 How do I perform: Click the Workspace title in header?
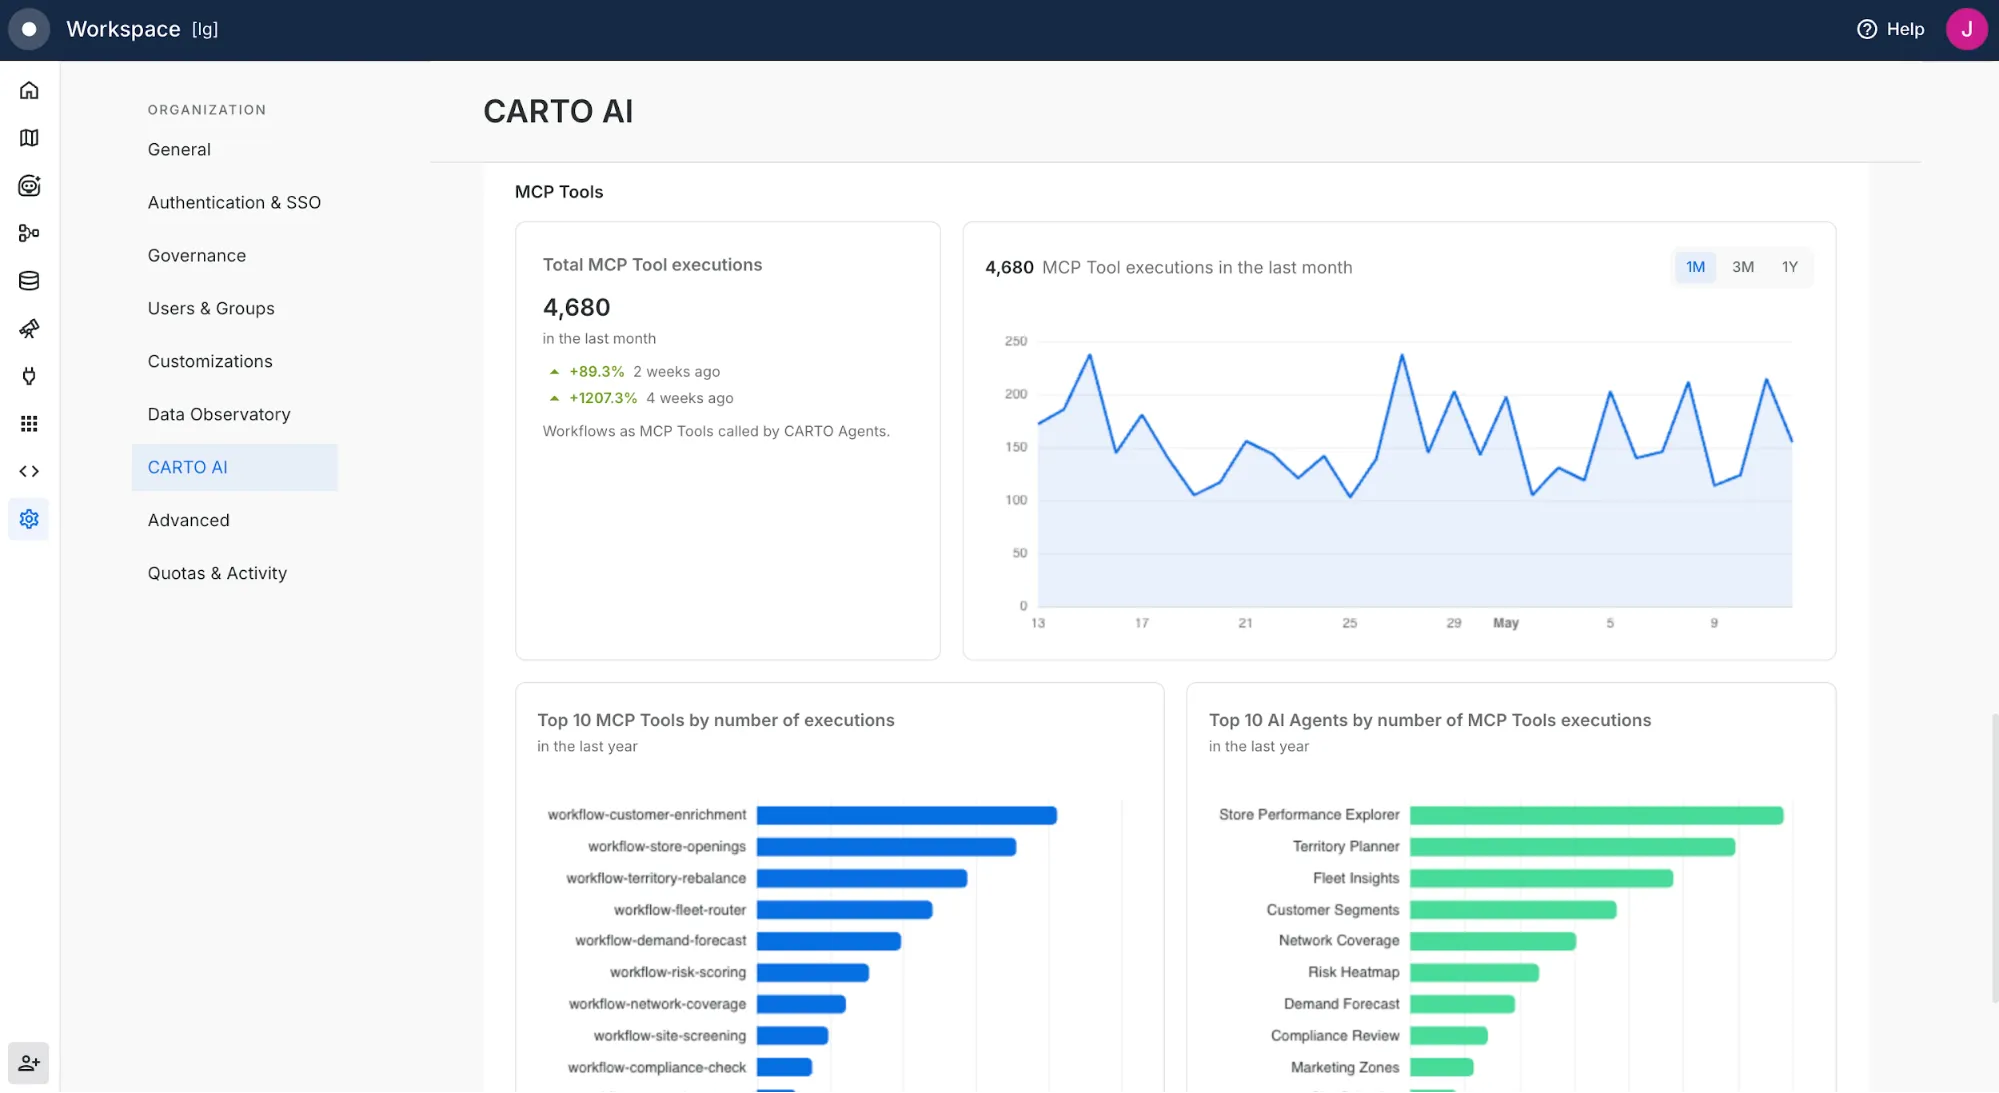pos(123,29)
